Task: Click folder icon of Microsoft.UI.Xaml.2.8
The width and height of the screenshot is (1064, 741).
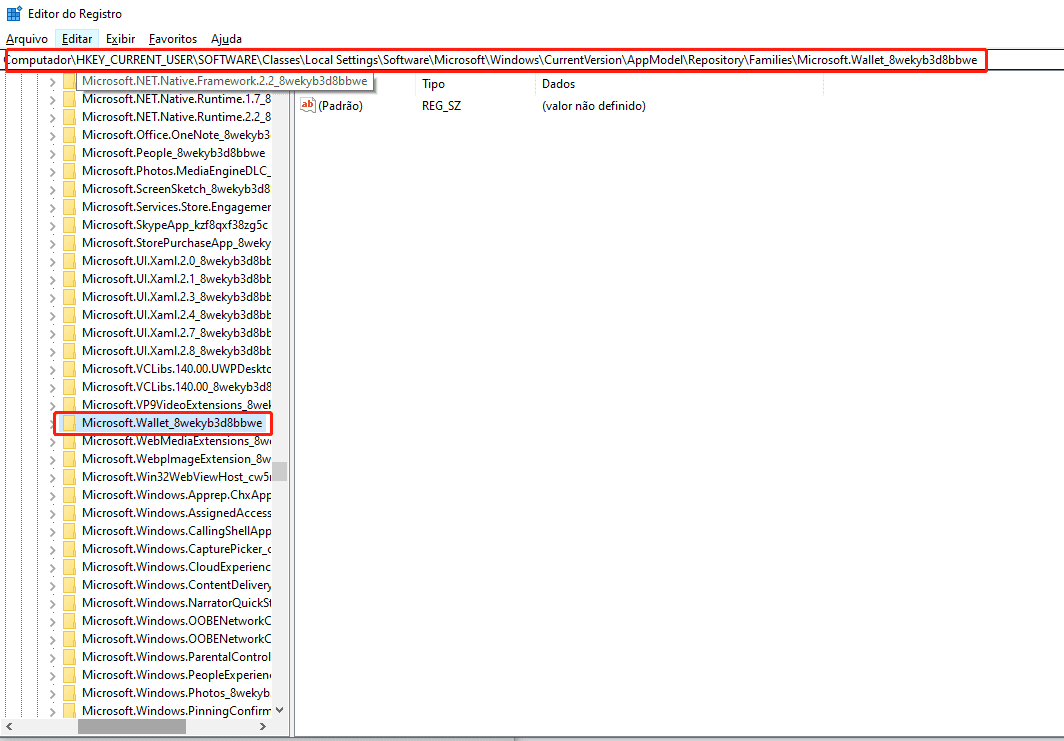Action: [x=69, y=351]
